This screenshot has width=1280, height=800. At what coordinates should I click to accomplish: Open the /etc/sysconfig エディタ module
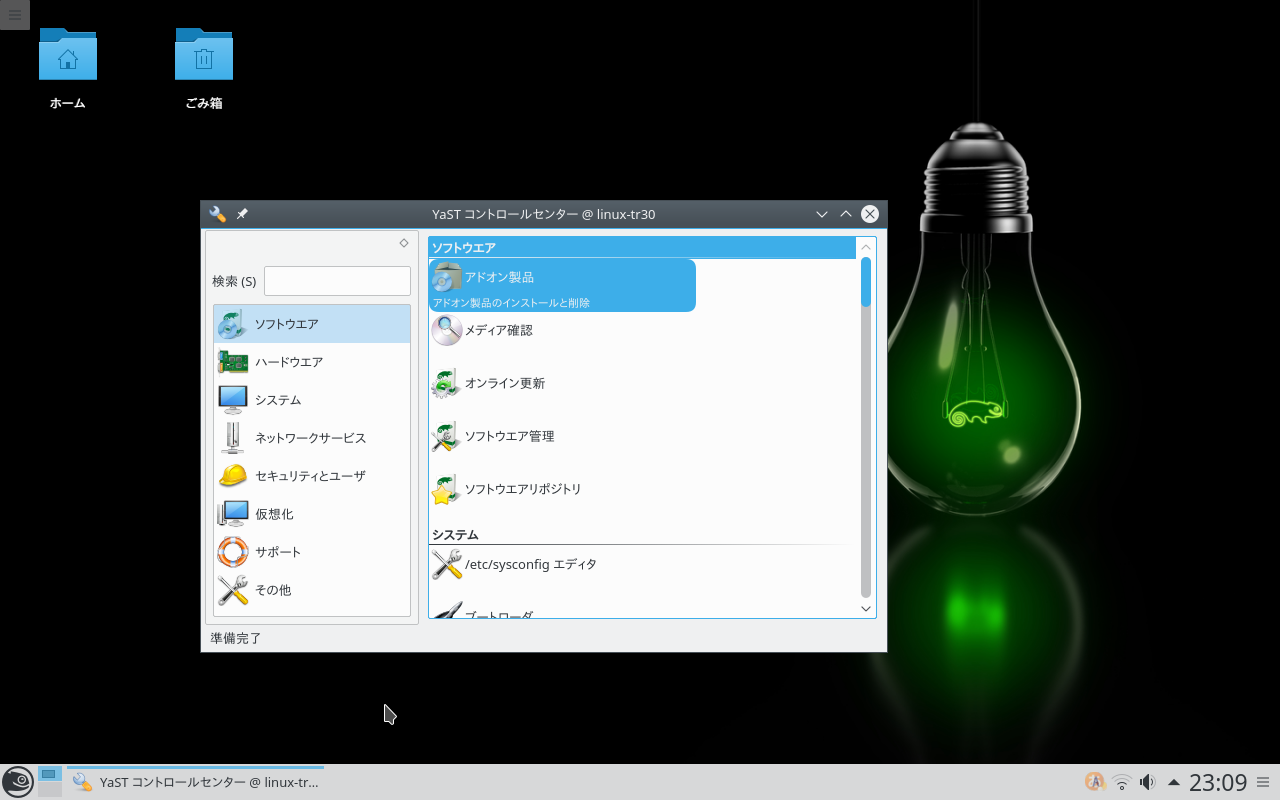(530, 564)
